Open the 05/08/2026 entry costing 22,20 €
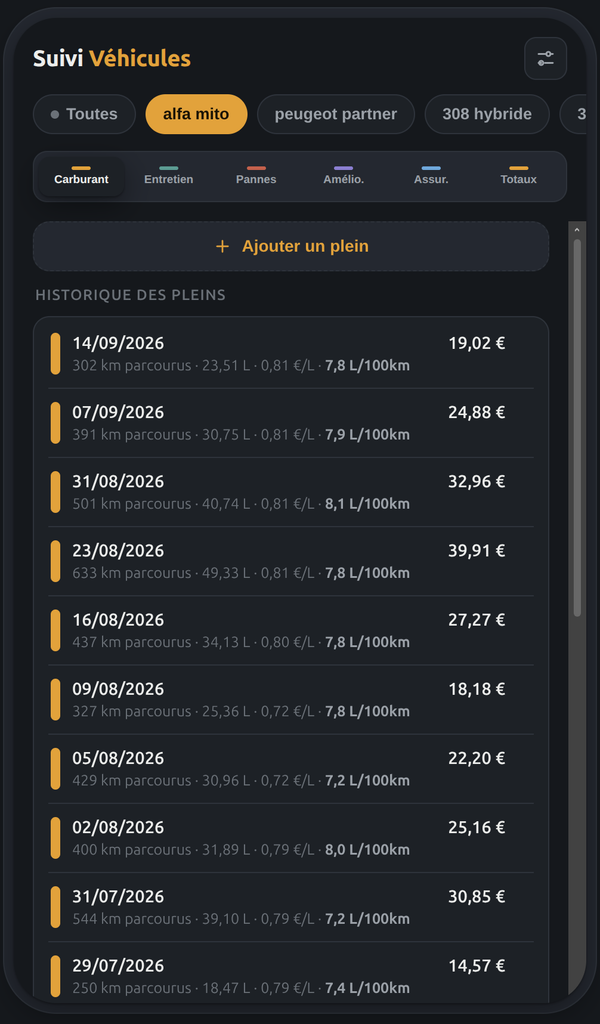The image size is (600, 1024). (x=291, y=769)
